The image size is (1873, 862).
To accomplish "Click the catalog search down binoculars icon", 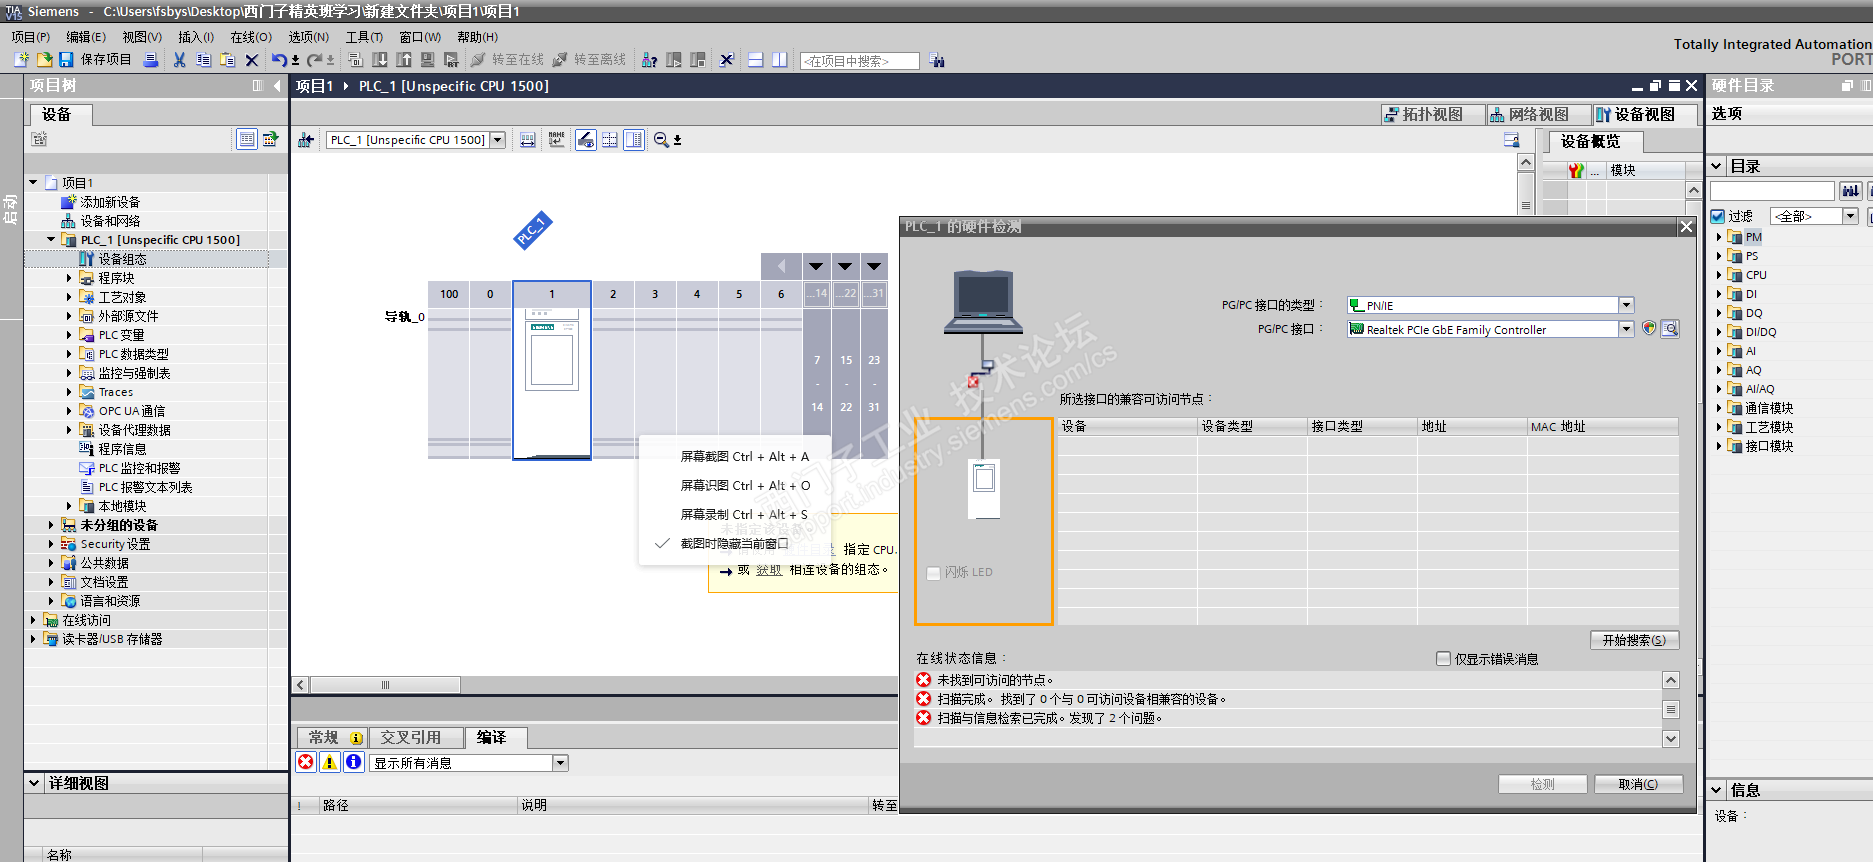I will [x=1851, y=191].
